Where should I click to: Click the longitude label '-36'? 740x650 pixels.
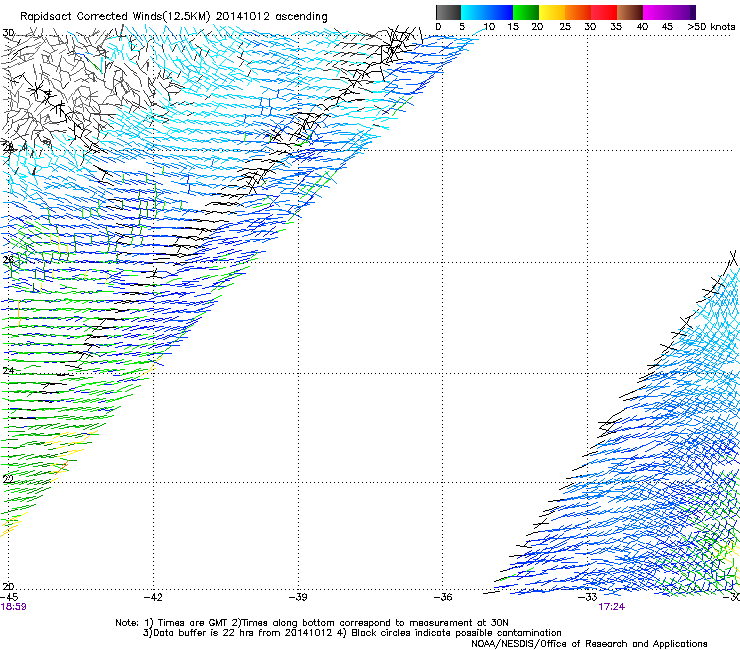click(x=443, y=597)
